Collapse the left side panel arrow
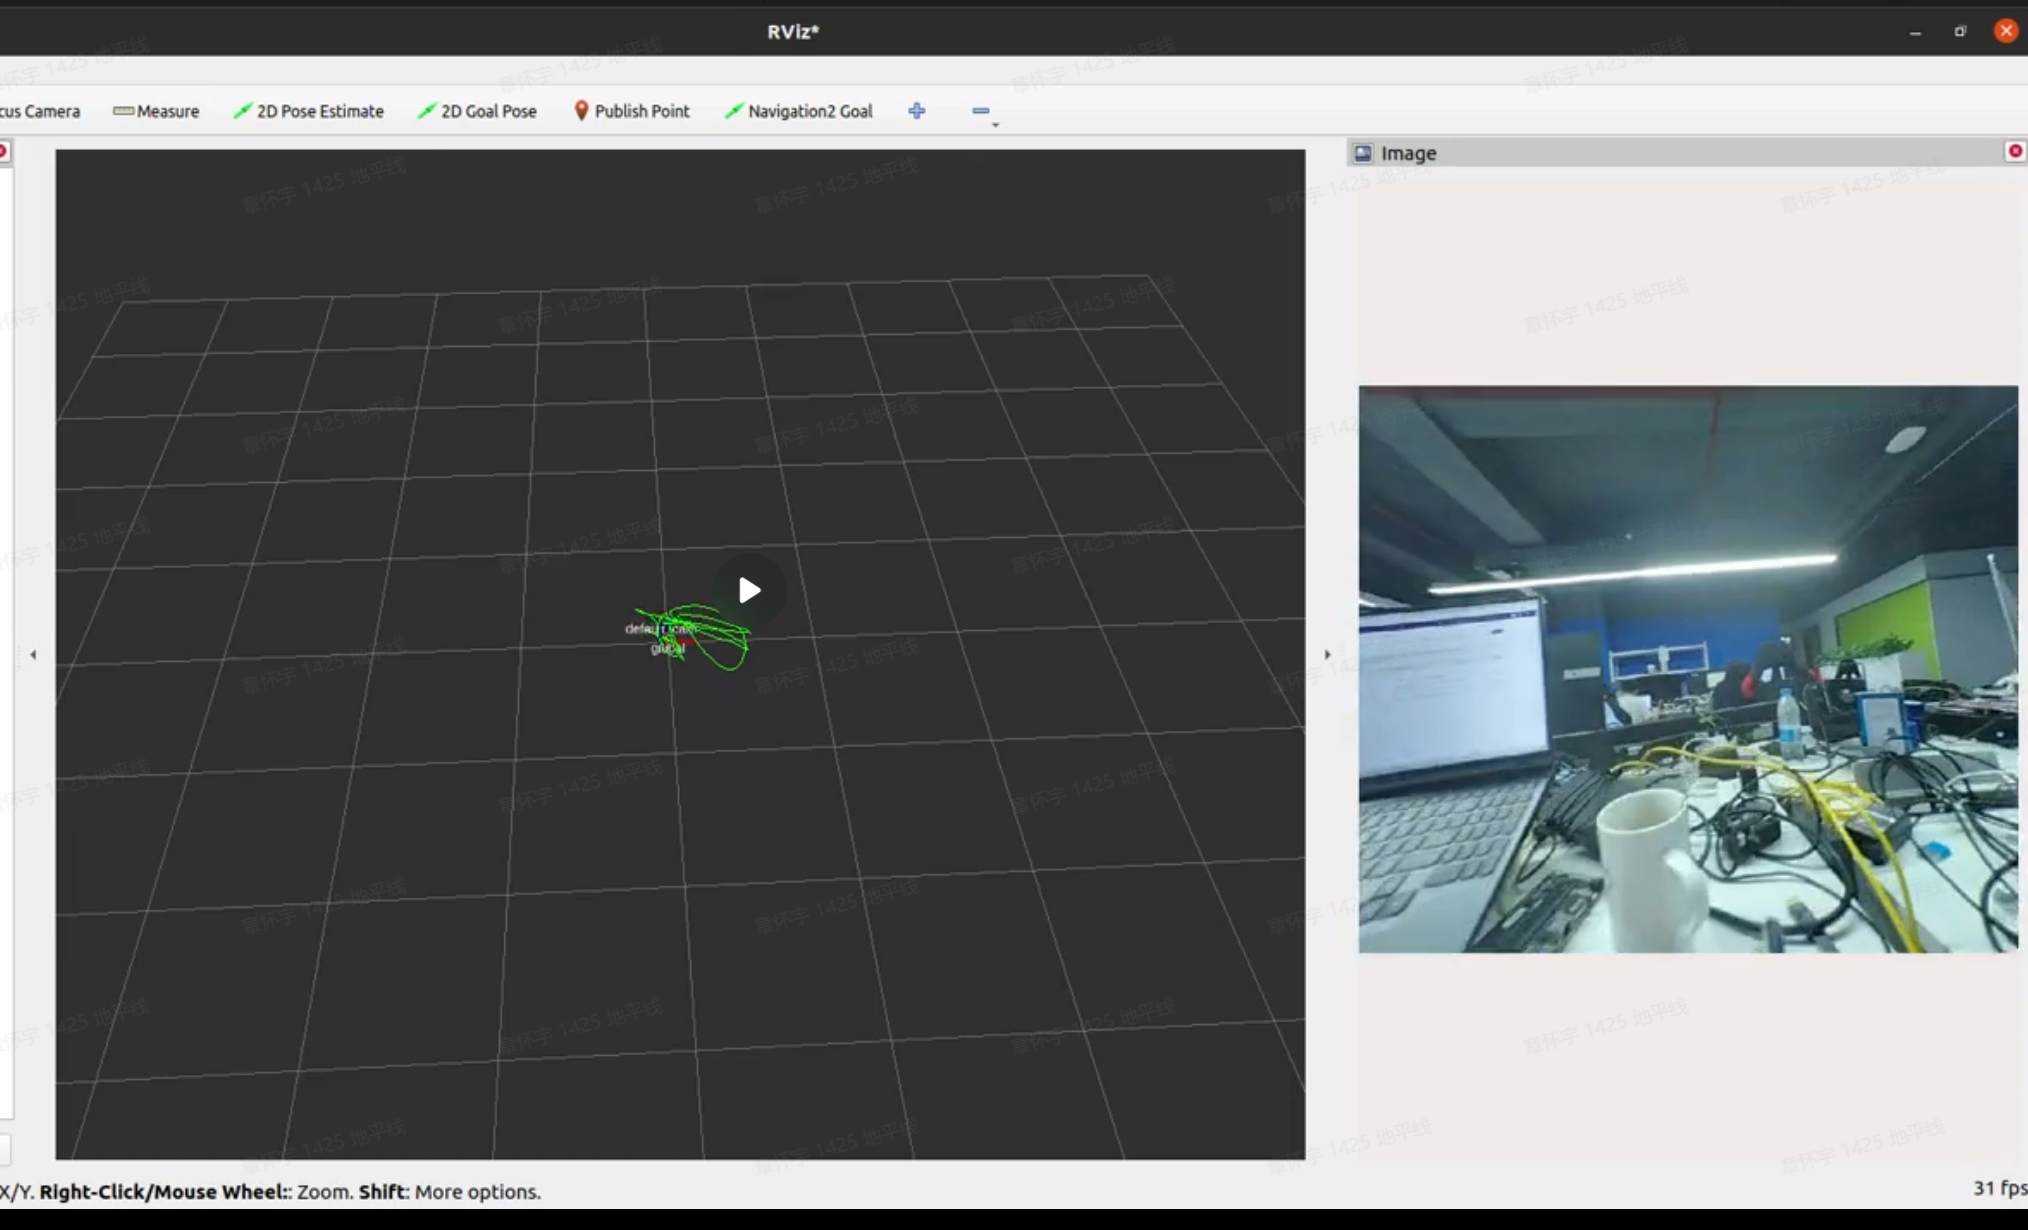The width and height of the screenshot is (2028, 1230). tap(33, 655)
